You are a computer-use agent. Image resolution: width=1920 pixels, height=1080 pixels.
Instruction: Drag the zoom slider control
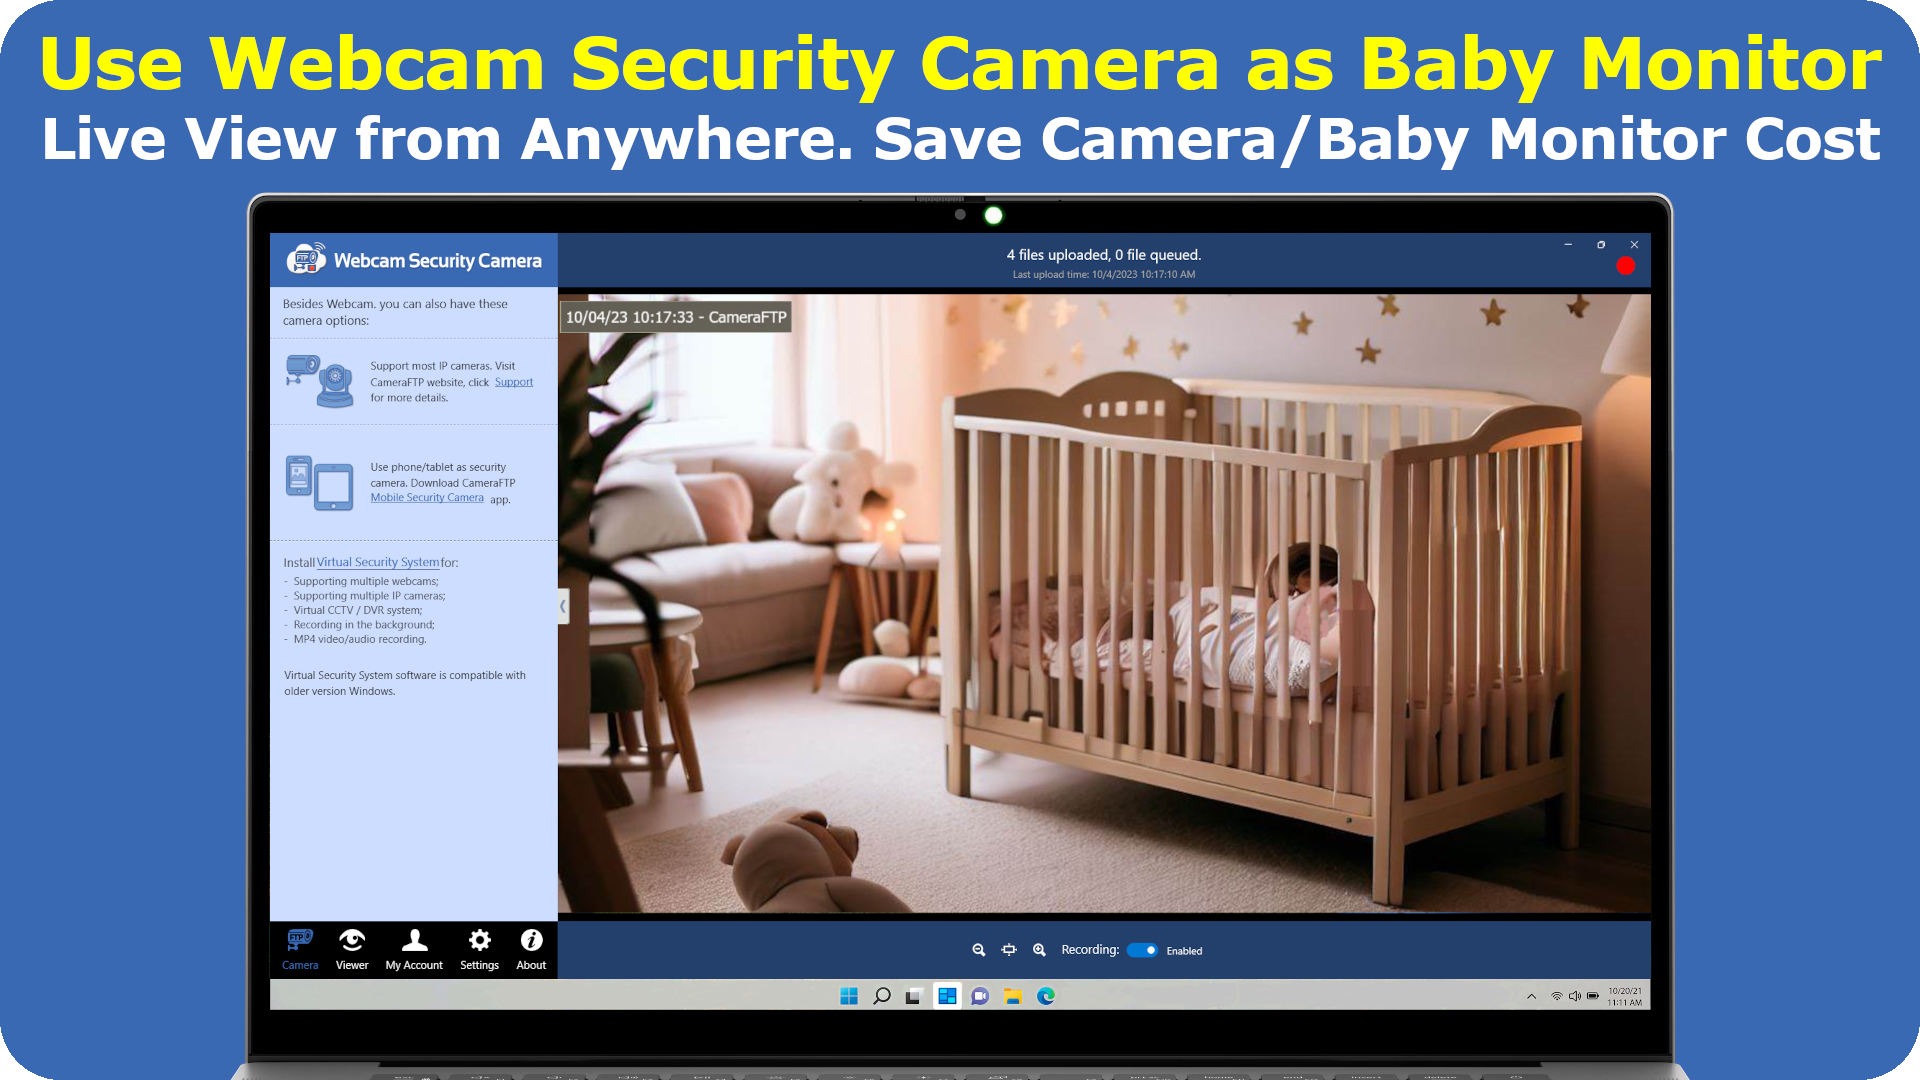[1010, 949]
